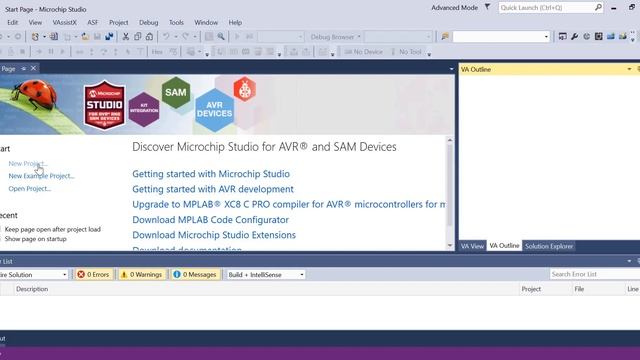Toggle the 0 Errors filter button
The image size is (640, 360).
click(93, 275)
